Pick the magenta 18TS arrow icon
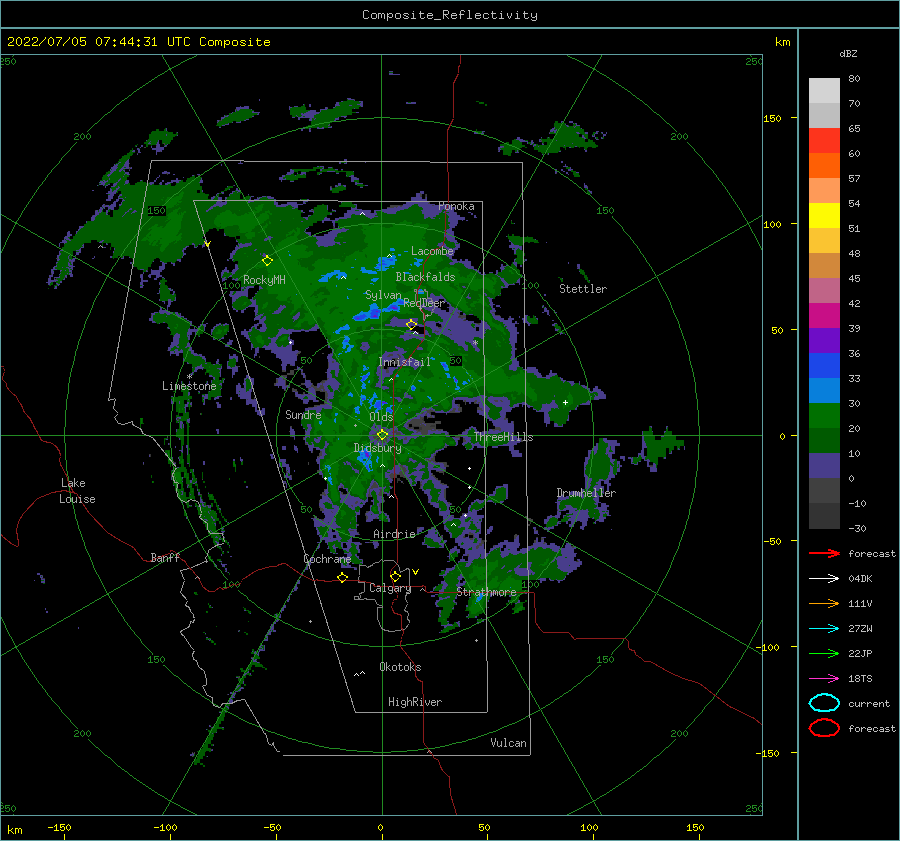 click(824, 679)
